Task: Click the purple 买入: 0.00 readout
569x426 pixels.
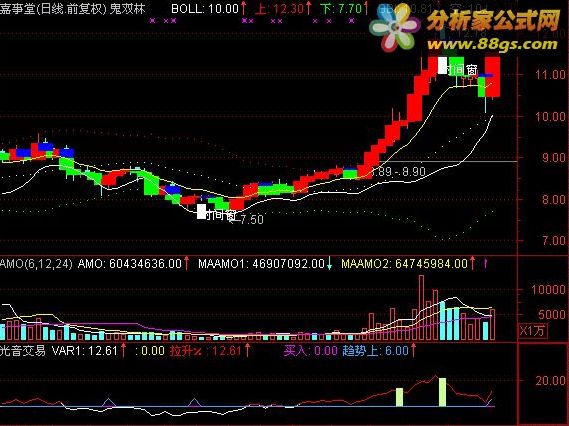Action: click(311, 351)
